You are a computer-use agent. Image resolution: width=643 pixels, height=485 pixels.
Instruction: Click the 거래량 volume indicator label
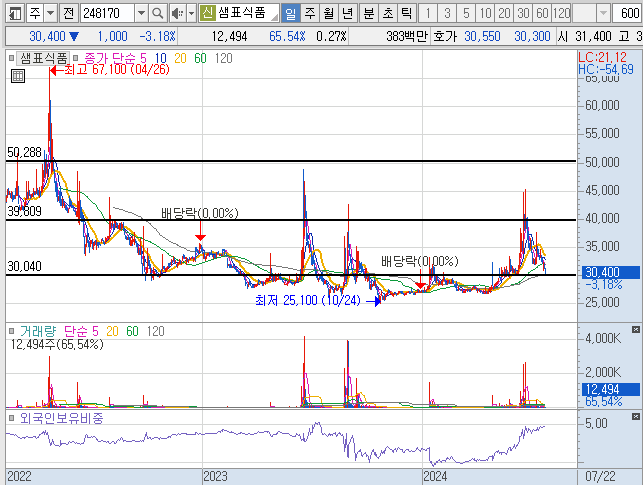[38, 331]
